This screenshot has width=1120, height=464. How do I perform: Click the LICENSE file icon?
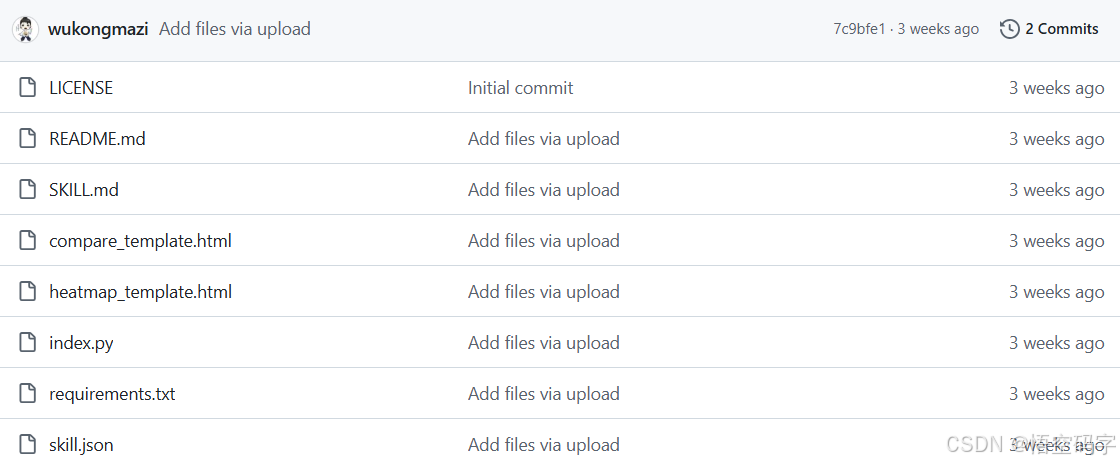pyautogui.click(x=27, y=88)
